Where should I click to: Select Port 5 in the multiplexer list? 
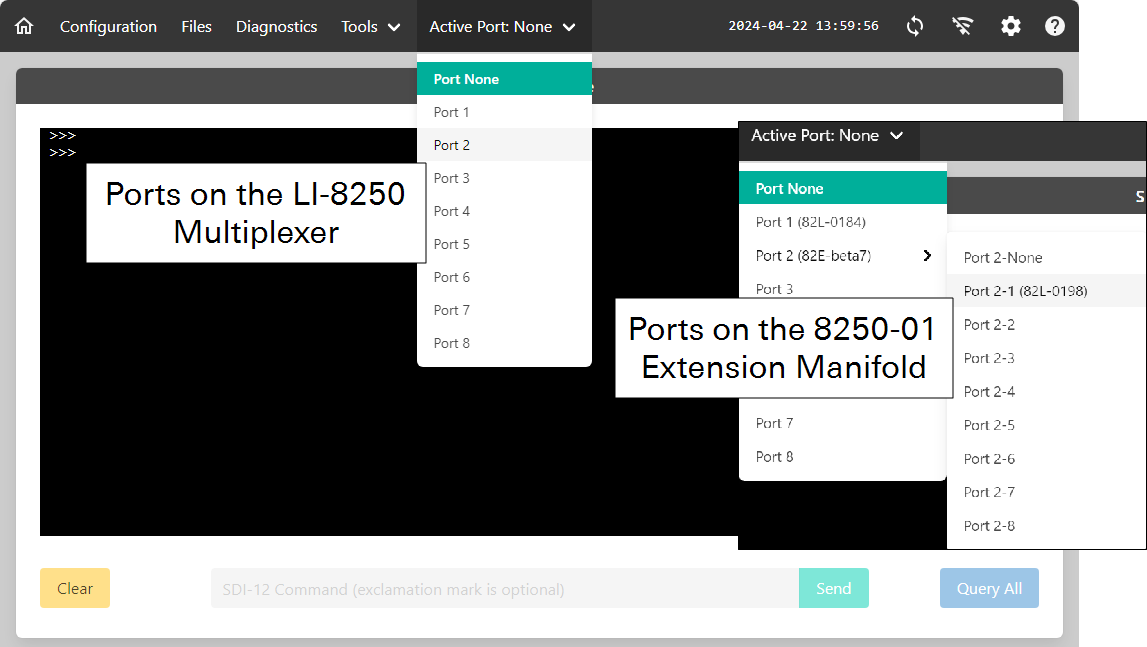[x=504, y=244]
